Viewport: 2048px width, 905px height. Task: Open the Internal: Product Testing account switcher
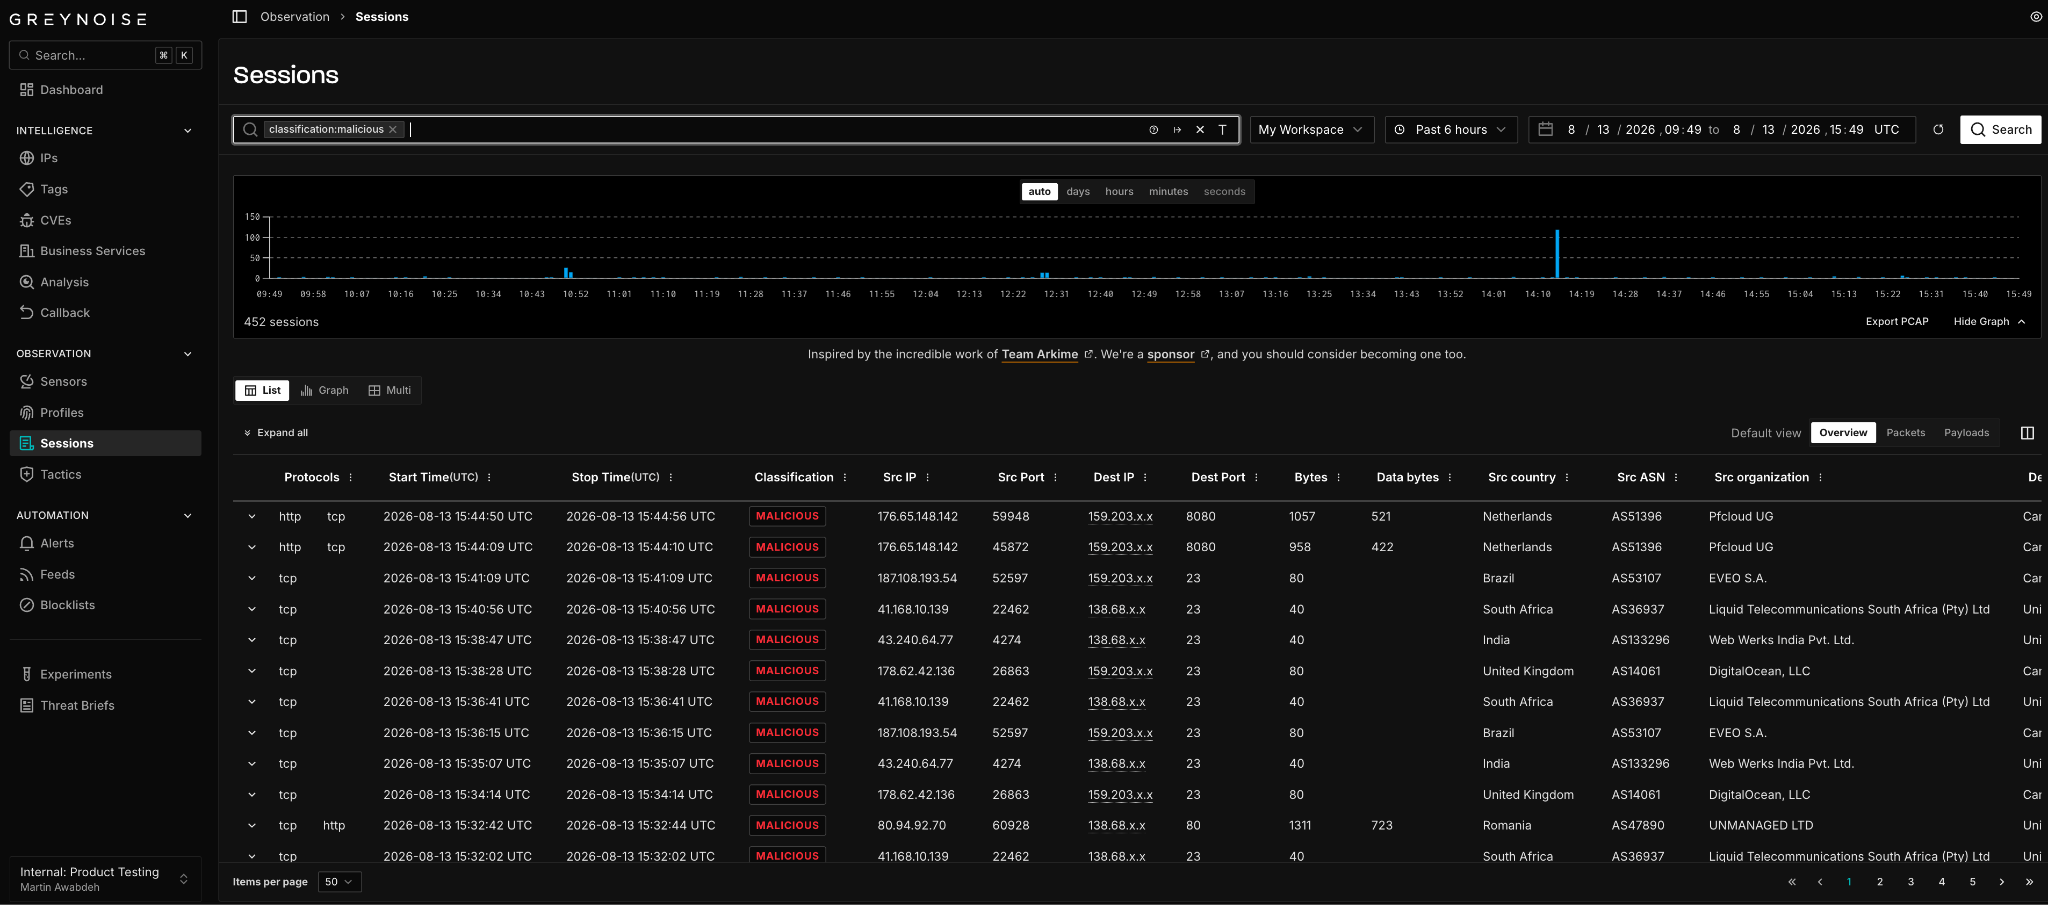(105, 879)
